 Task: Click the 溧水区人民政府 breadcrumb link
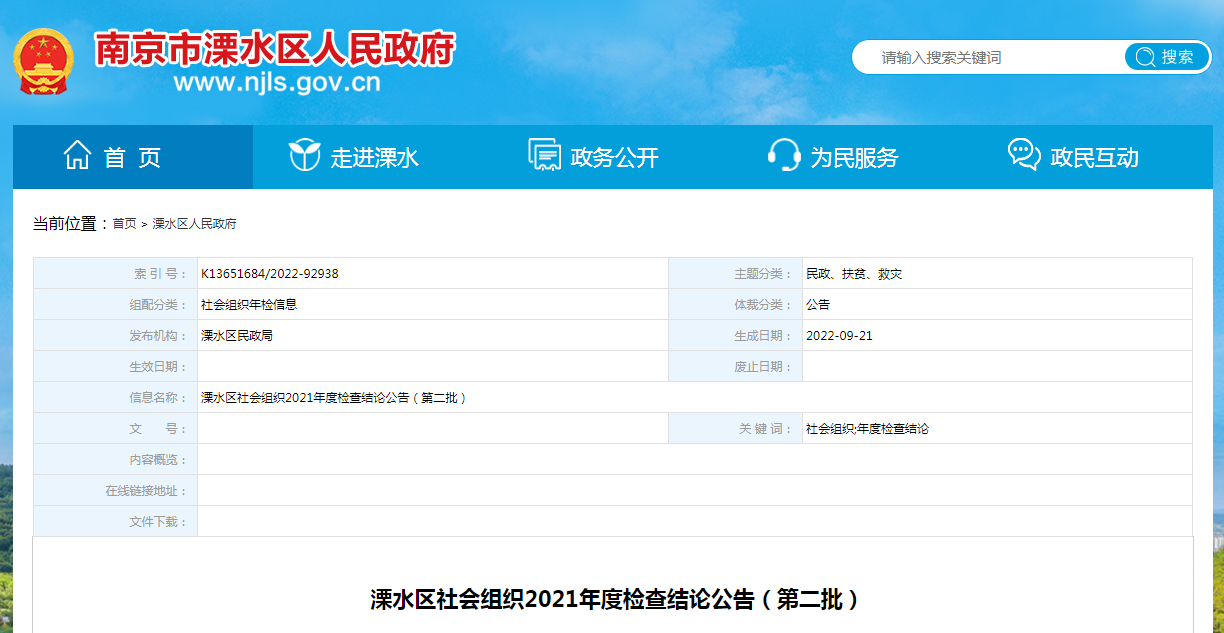point(194,224)
